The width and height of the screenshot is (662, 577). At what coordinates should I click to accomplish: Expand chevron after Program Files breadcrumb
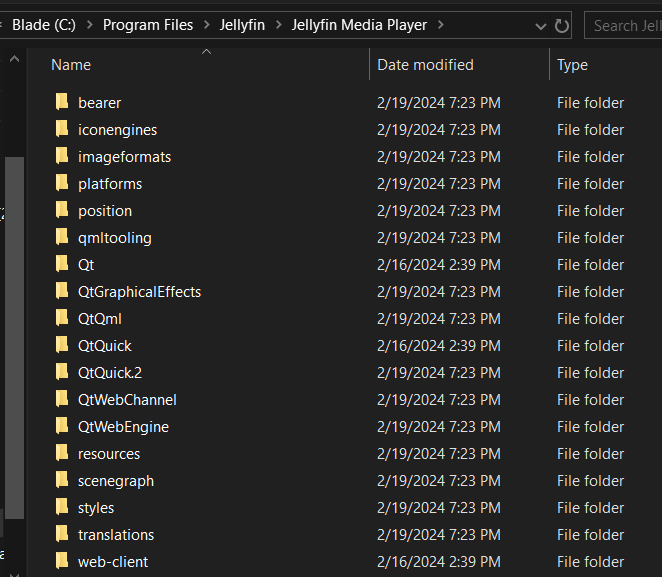(x=207, y=25)
